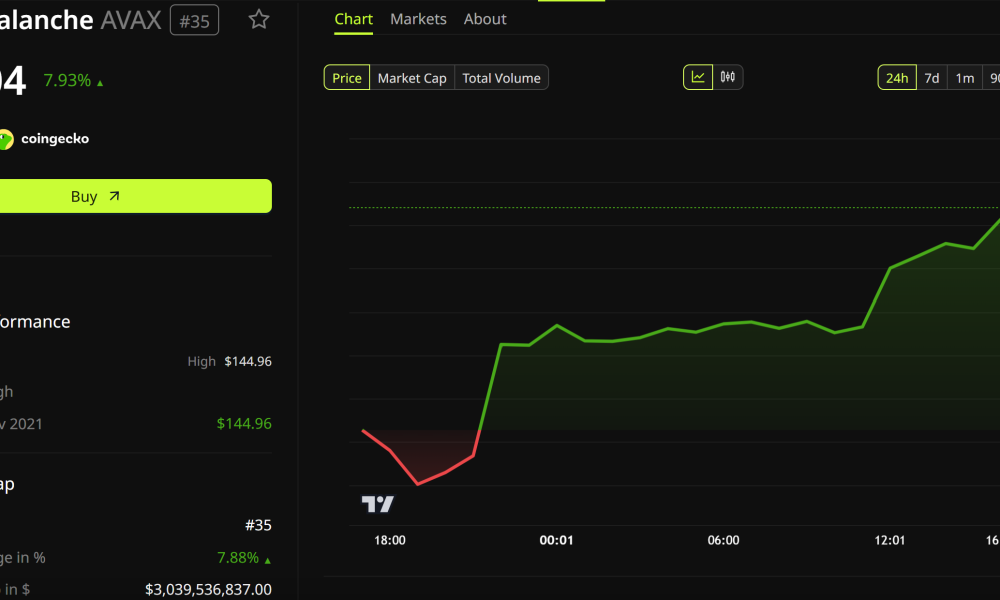
Task: Switch to candlestick chart view icon
Action: point(728,77)
